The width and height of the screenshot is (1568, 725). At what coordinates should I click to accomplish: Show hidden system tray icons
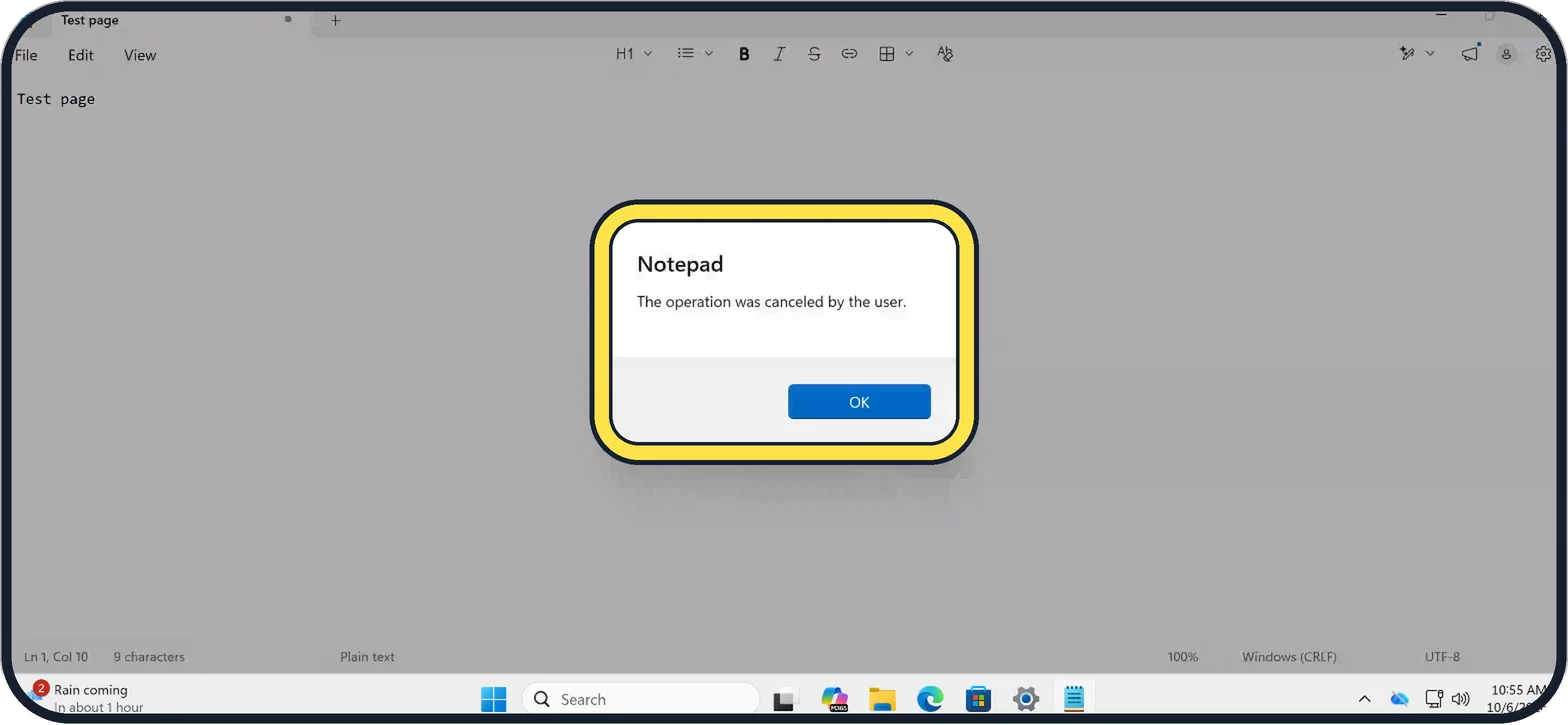(x=1364, y=699)
